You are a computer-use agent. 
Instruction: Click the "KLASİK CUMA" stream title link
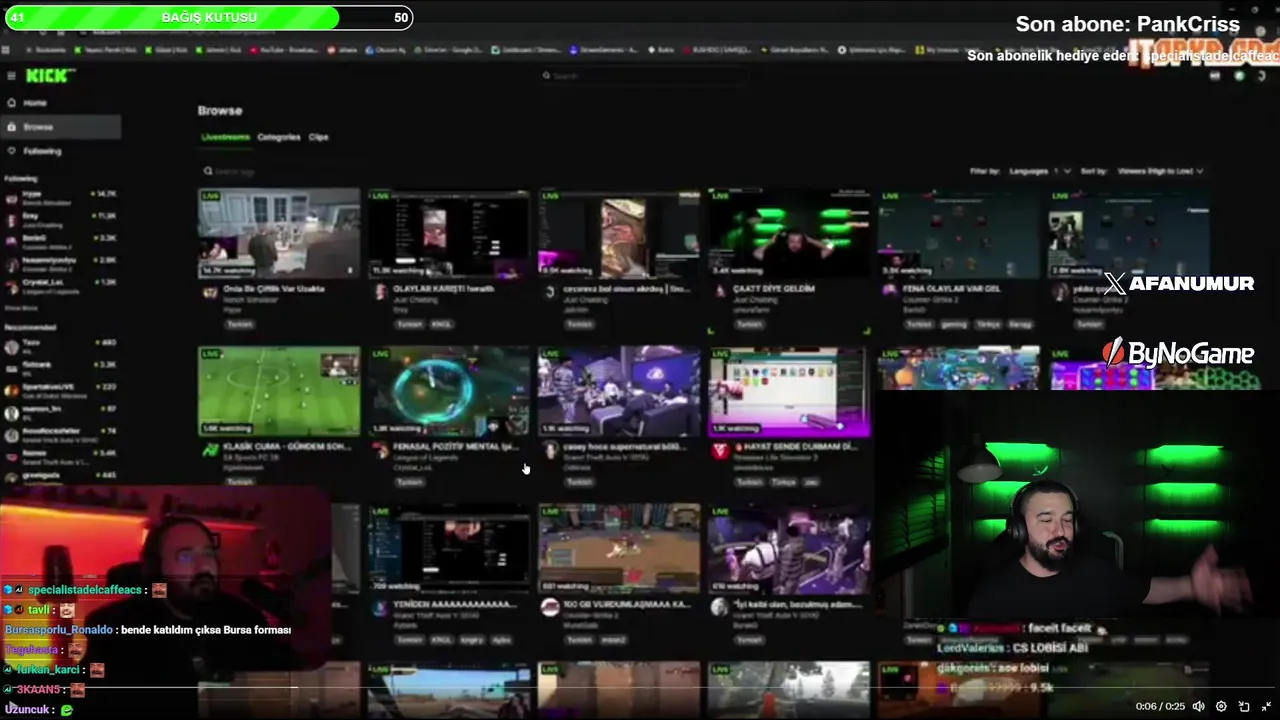click(286, 447)
